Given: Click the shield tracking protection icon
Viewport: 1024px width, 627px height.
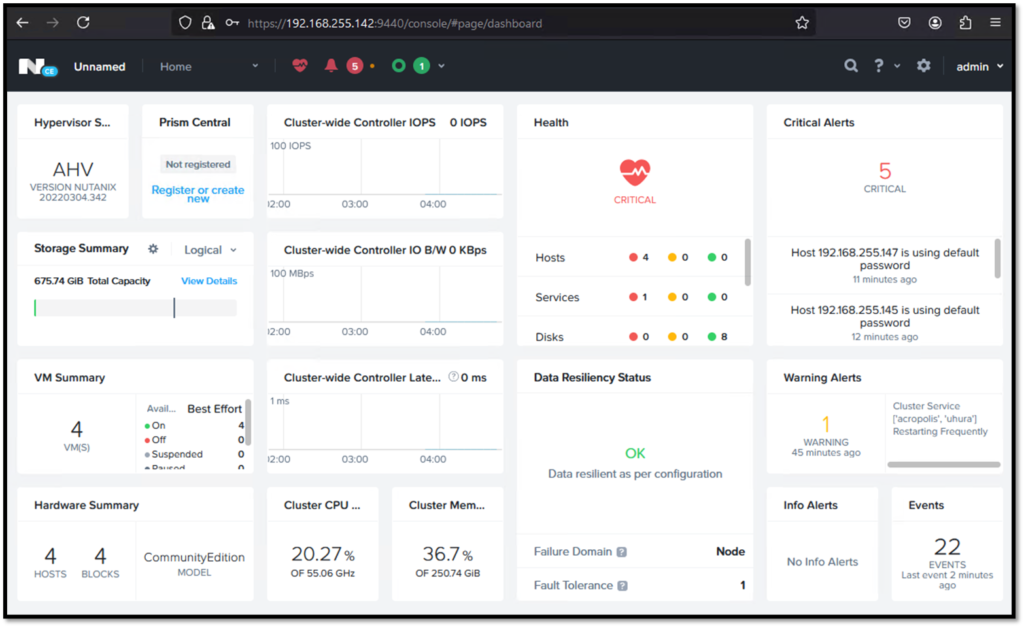Looking at the screenshot, I should coord(185,23).
